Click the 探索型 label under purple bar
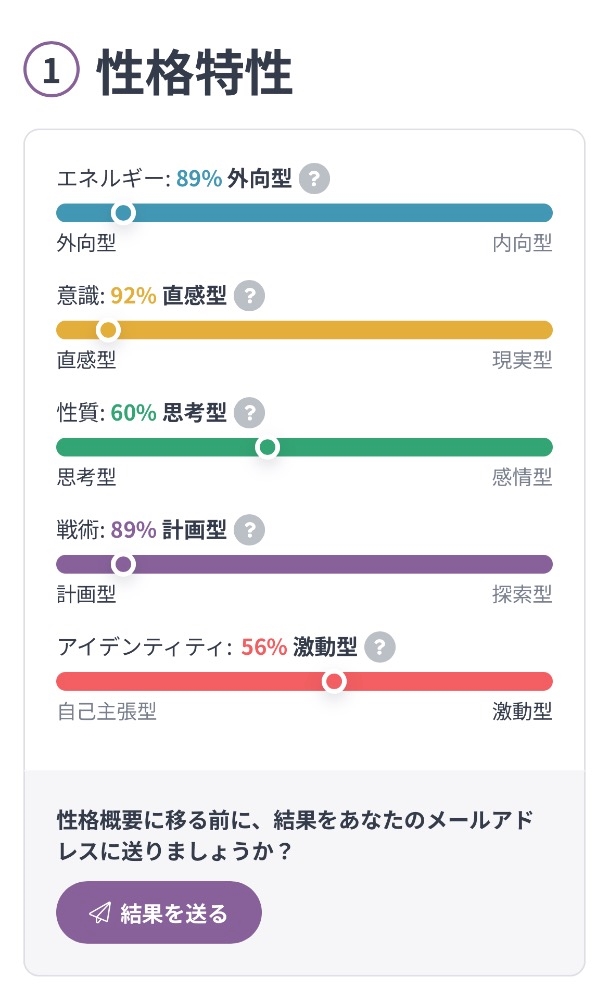Image resolution: width=608 pixels, height=1000 pixels. [x=522, y=595]
